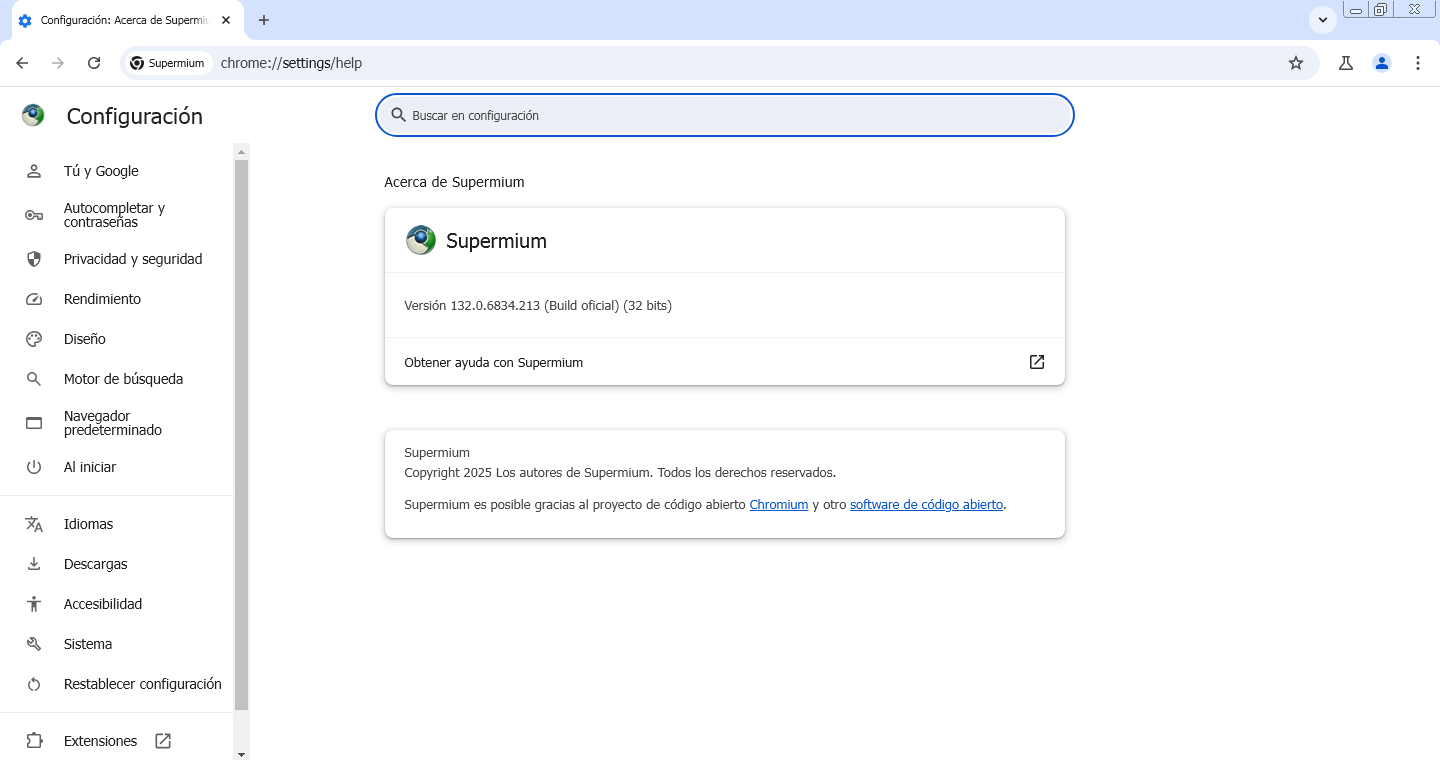Screen dimensions: 1440x760
Task: Go to Rendimiento section
Action: click(x=102, y=299)
